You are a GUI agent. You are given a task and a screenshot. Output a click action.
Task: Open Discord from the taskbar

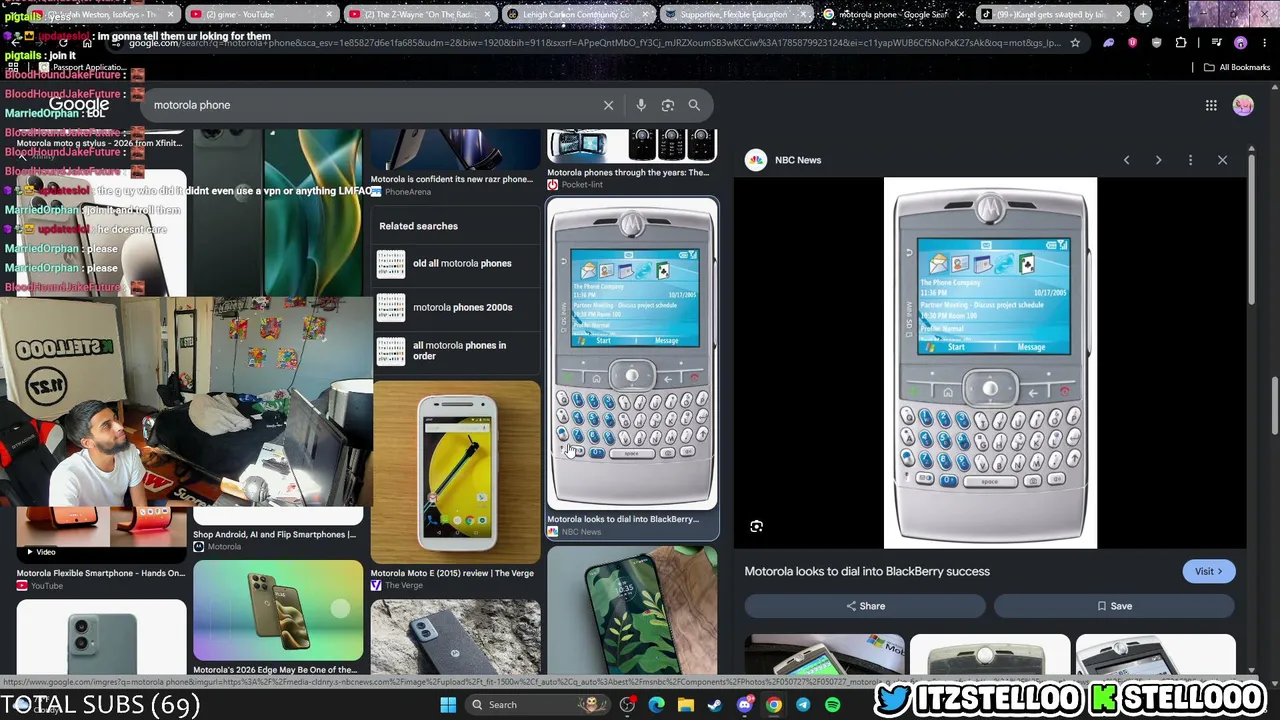[x=744, y=705]
